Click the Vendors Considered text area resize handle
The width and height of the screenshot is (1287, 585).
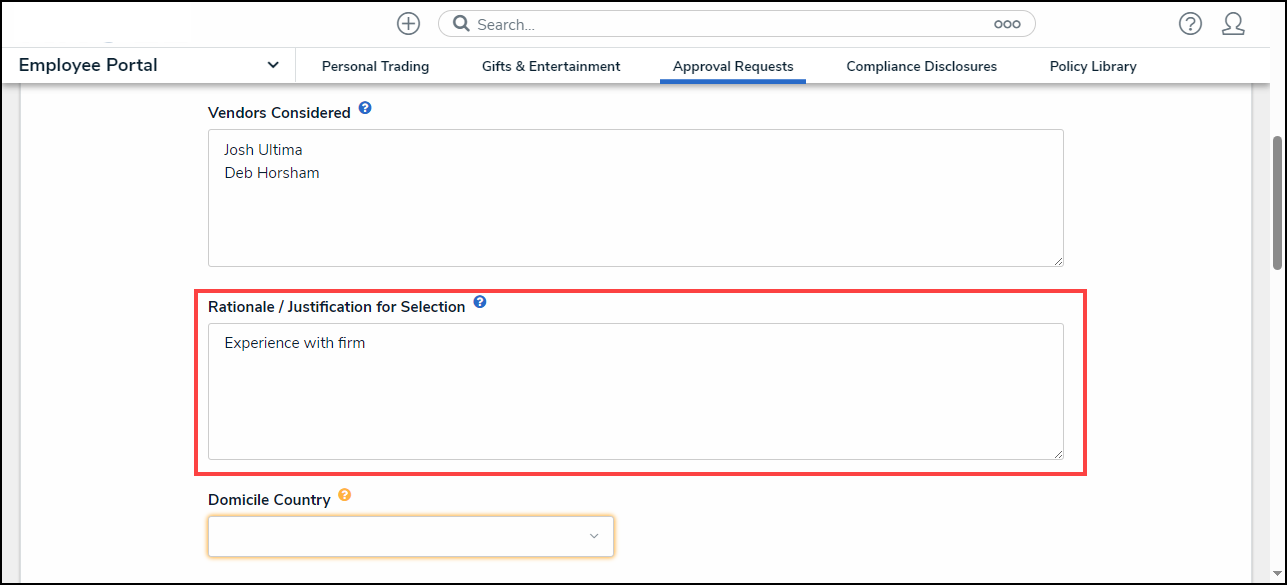pos(1057,260)
